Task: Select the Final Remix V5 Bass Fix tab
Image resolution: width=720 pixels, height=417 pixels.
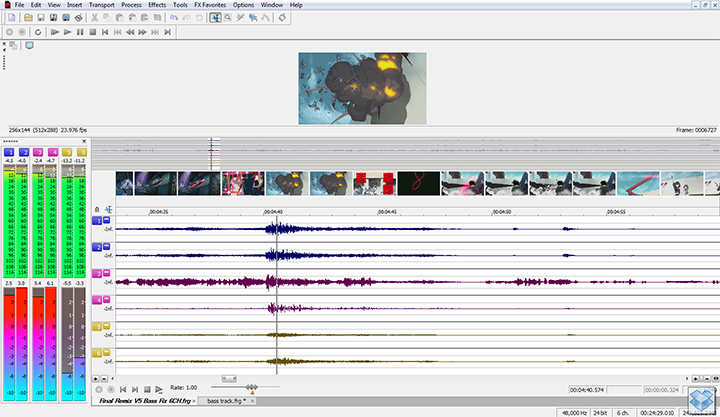Action: [x=146, y=401]
